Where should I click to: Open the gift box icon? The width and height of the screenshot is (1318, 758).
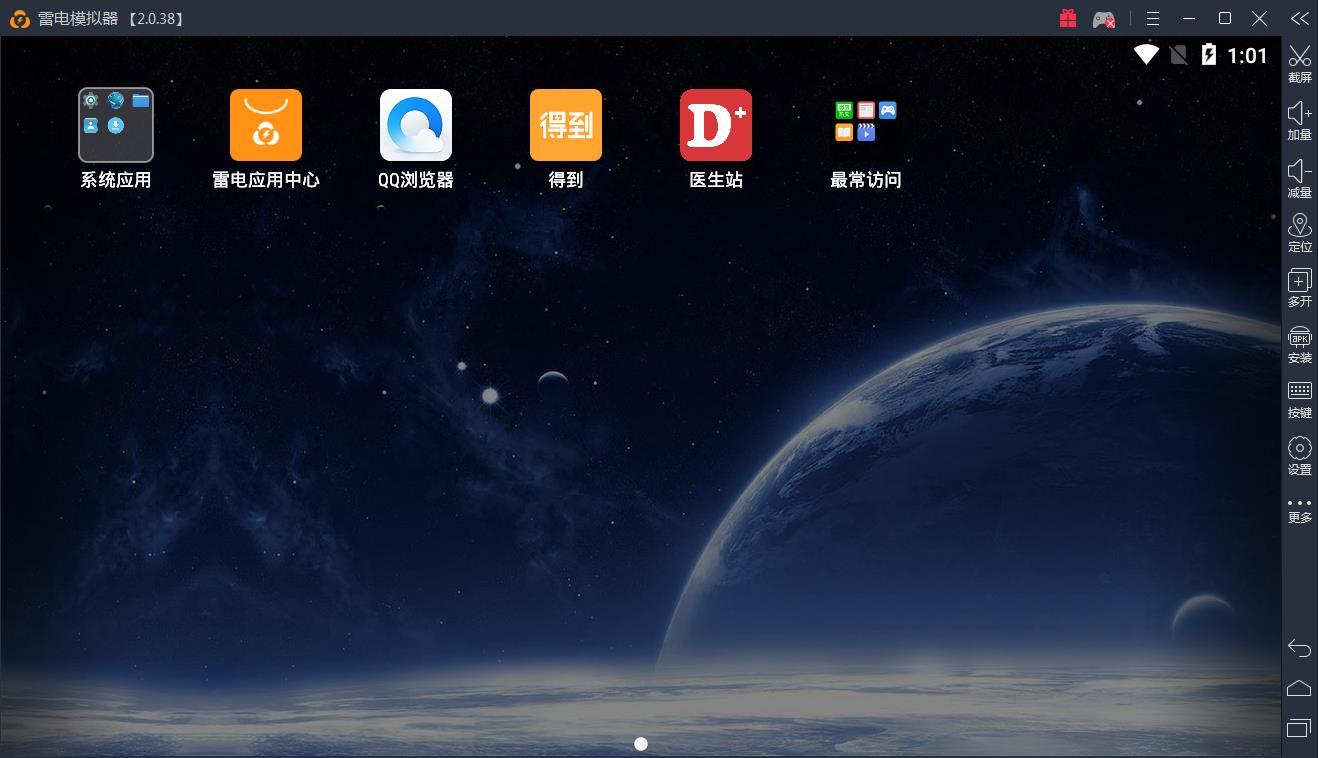tap(1068, 18)
